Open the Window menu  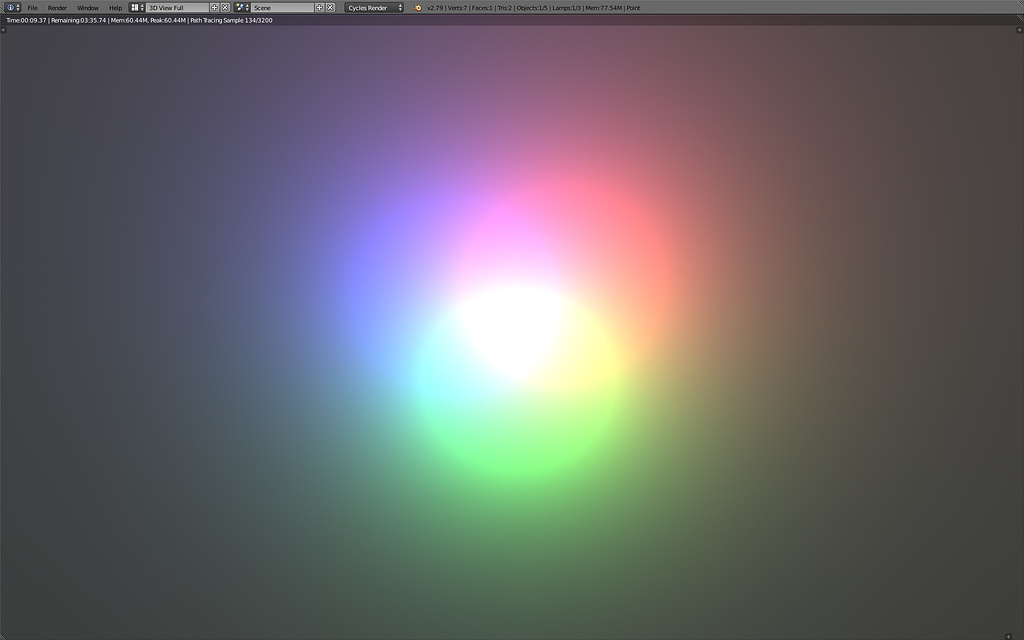pyautogui.click(x=88, y=8)
